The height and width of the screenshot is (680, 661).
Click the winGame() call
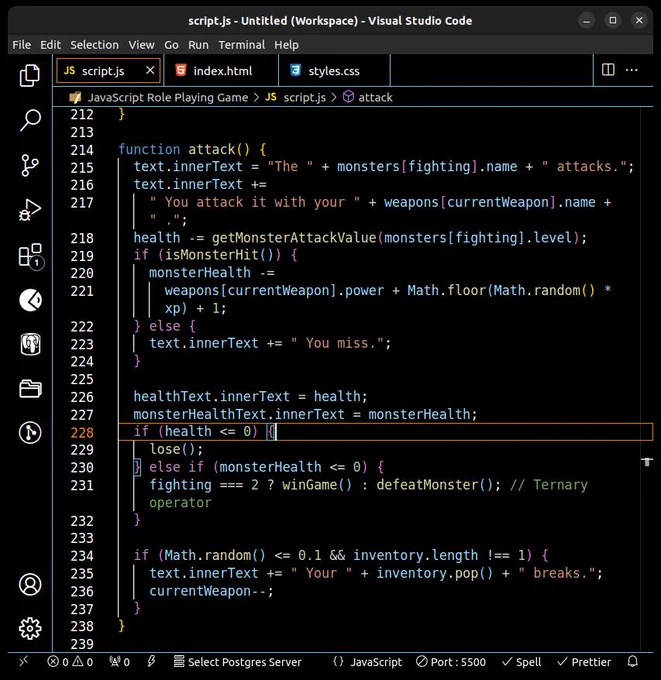click(317, 485)
